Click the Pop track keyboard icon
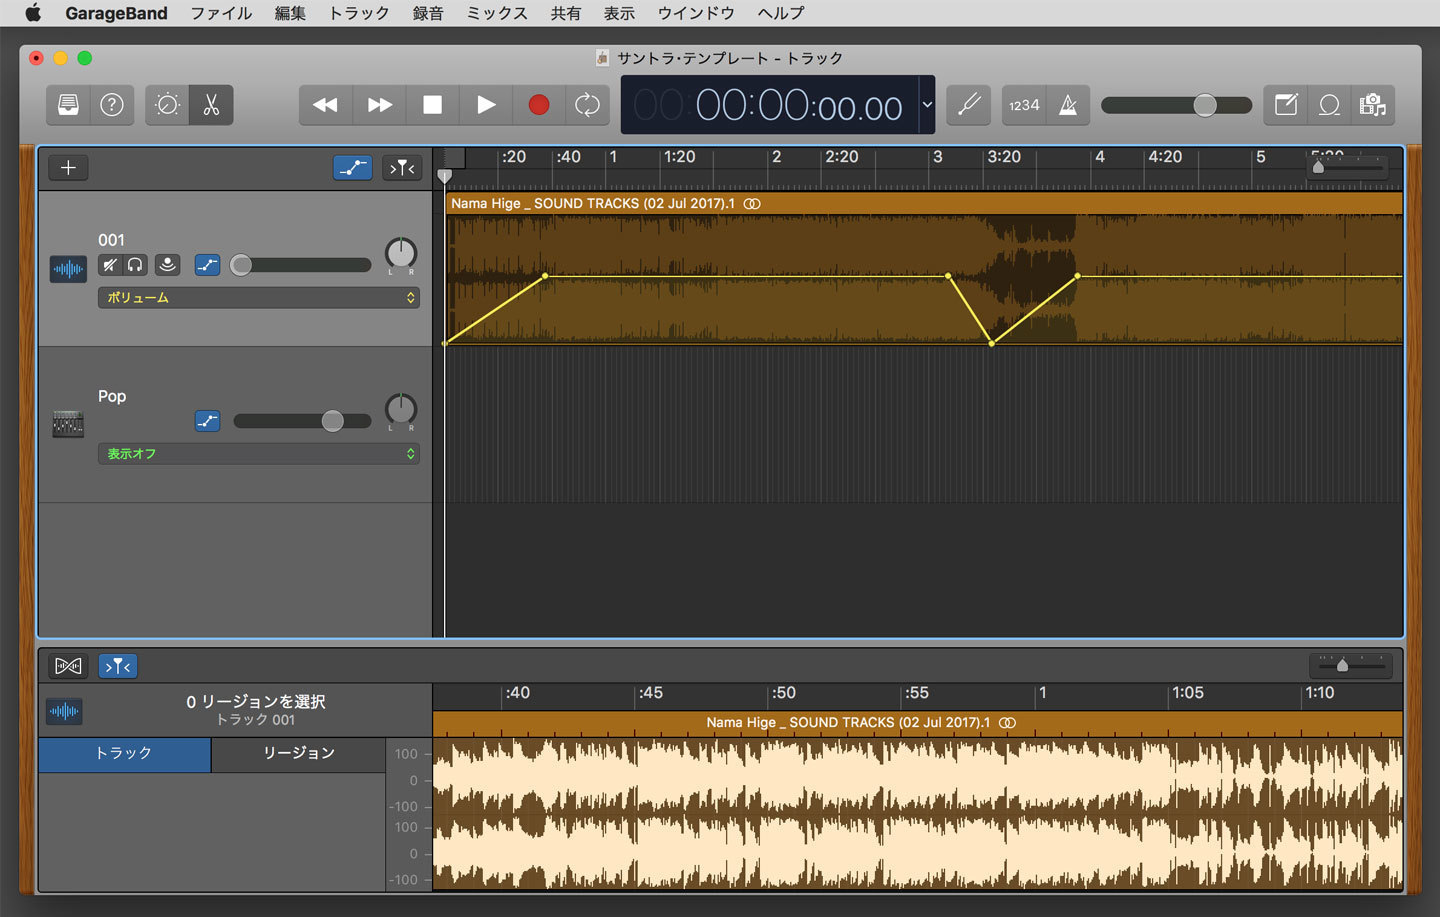The image size is (1440, 917). pos(68,424)
